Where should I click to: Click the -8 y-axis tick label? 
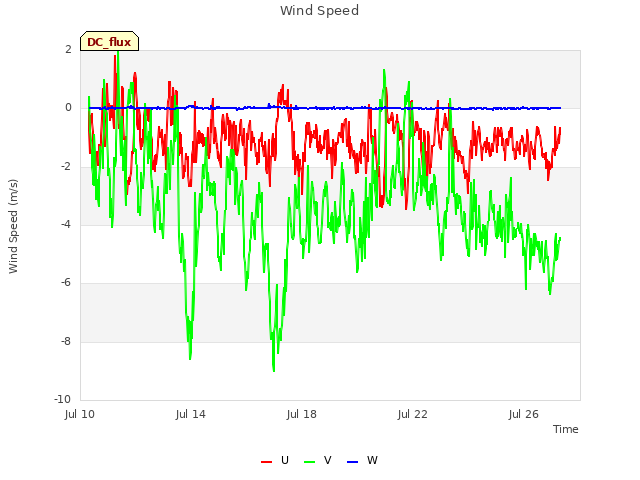66,341
